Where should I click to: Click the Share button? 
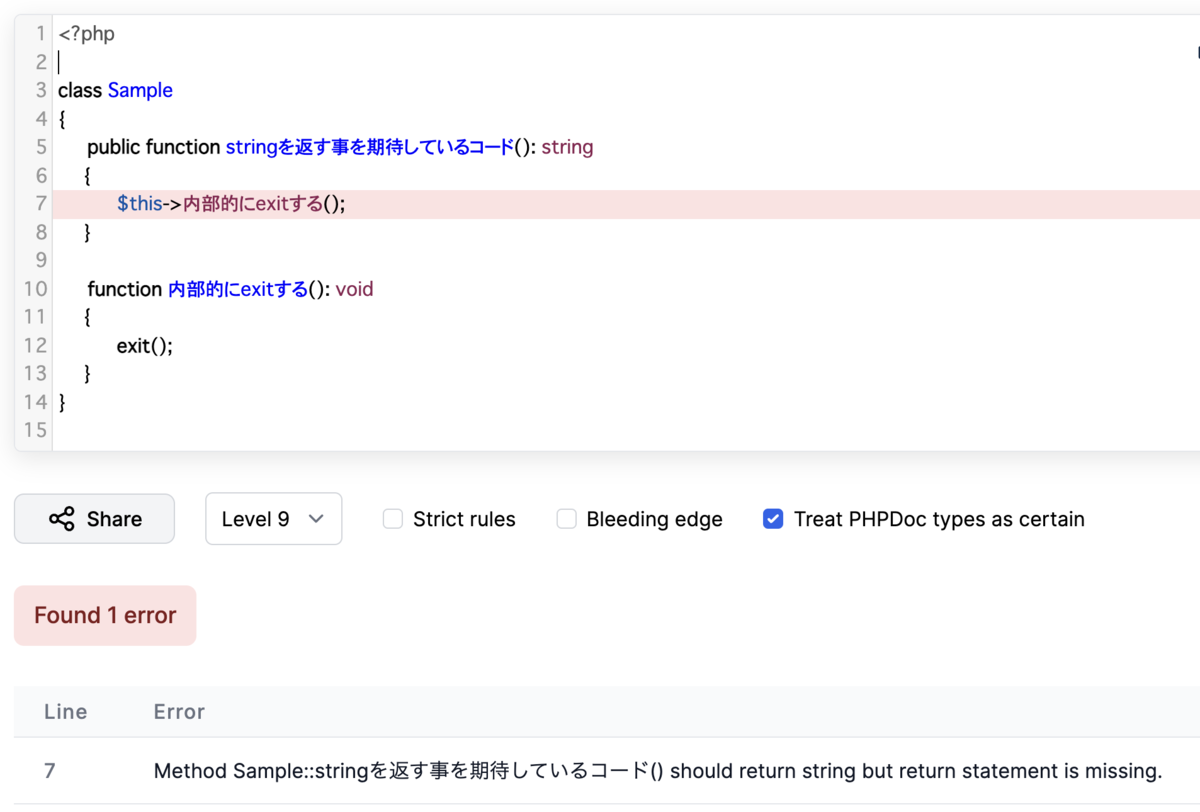[94, 518]
